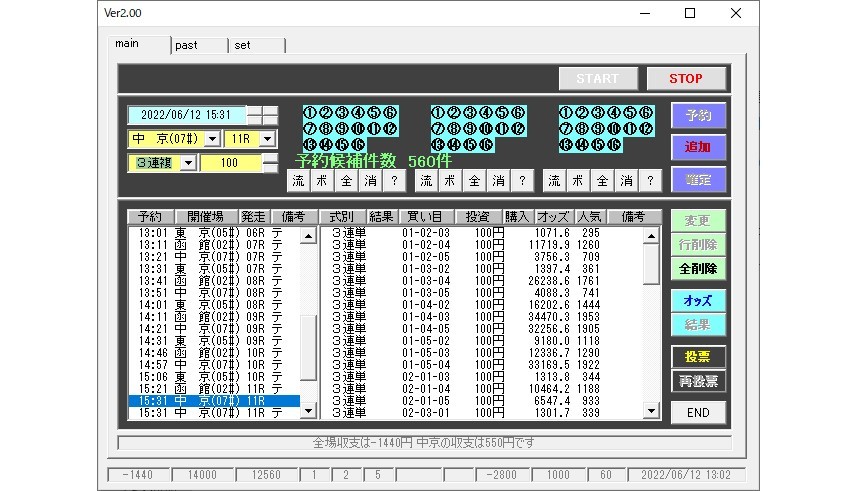Select the 14:46 函館(02#) 10R reservation row
This screenshot has width=856, height=491.
[x=214, y=353]
